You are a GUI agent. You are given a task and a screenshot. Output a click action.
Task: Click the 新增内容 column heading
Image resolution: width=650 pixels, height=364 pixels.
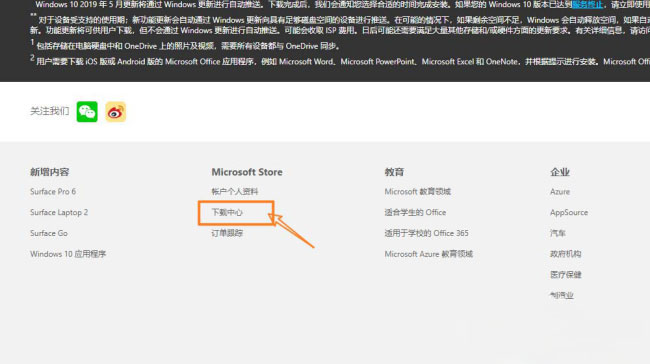pyautogui.click(x=49, y=172)
